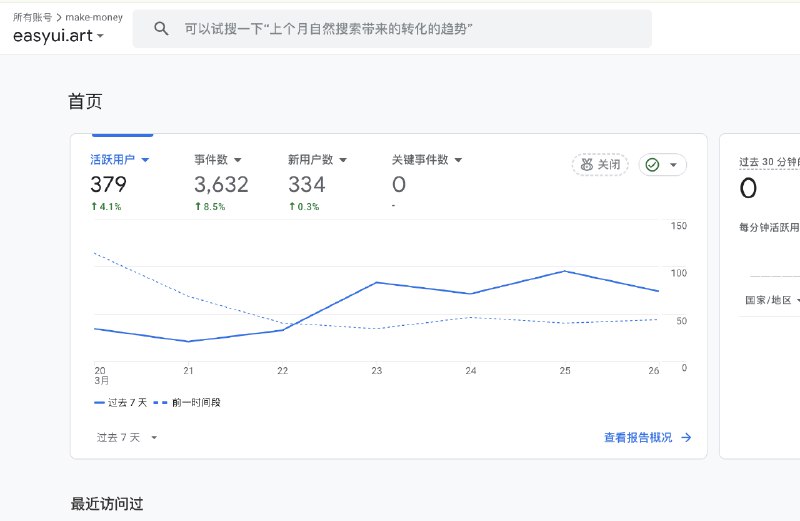Click the 0.3% increase indicator
Viewport: 800px width, 521px height.
(304, 207)
